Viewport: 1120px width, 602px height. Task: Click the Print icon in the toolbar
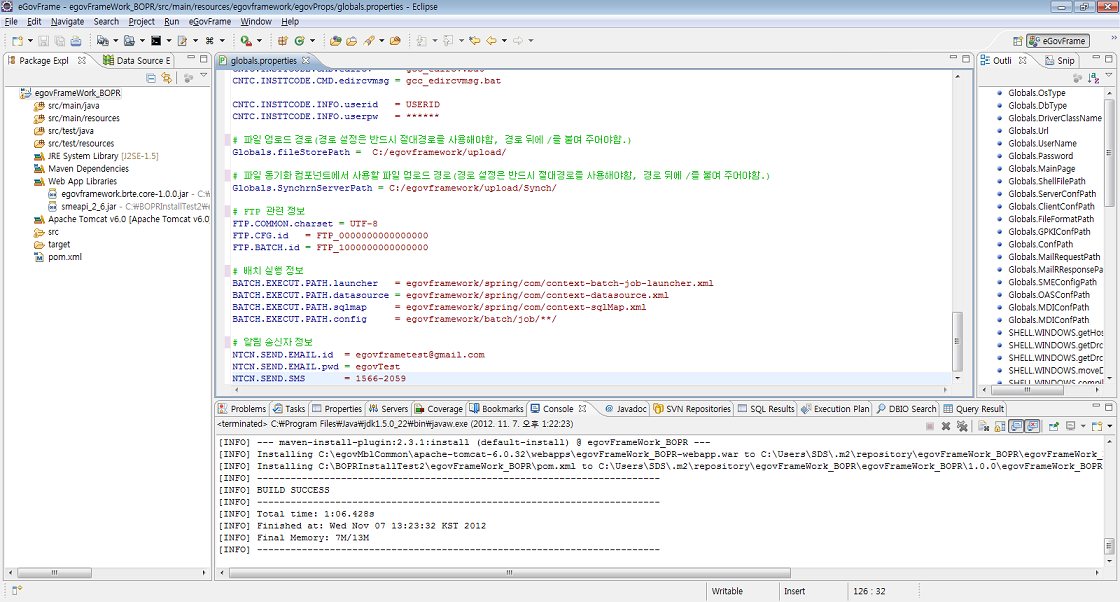[76, 41]
